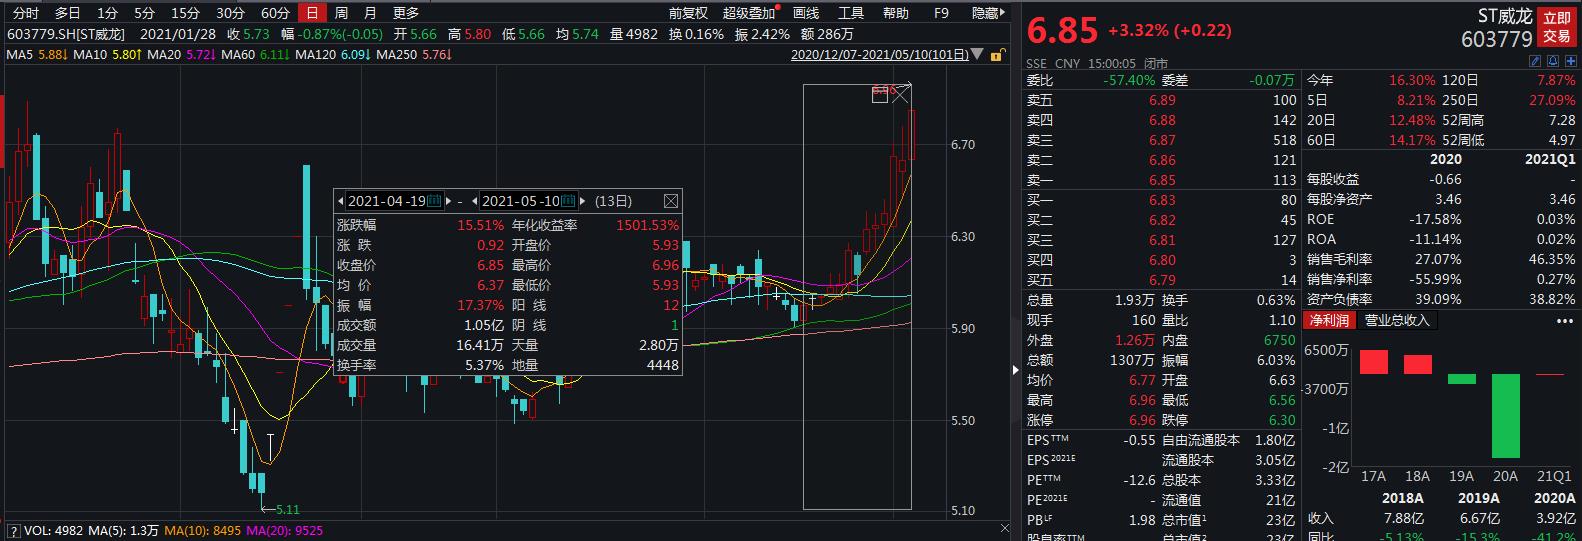1582x541 pixels.
Task: Open the 画线 drawing tools
Action: tap(806, 13)
